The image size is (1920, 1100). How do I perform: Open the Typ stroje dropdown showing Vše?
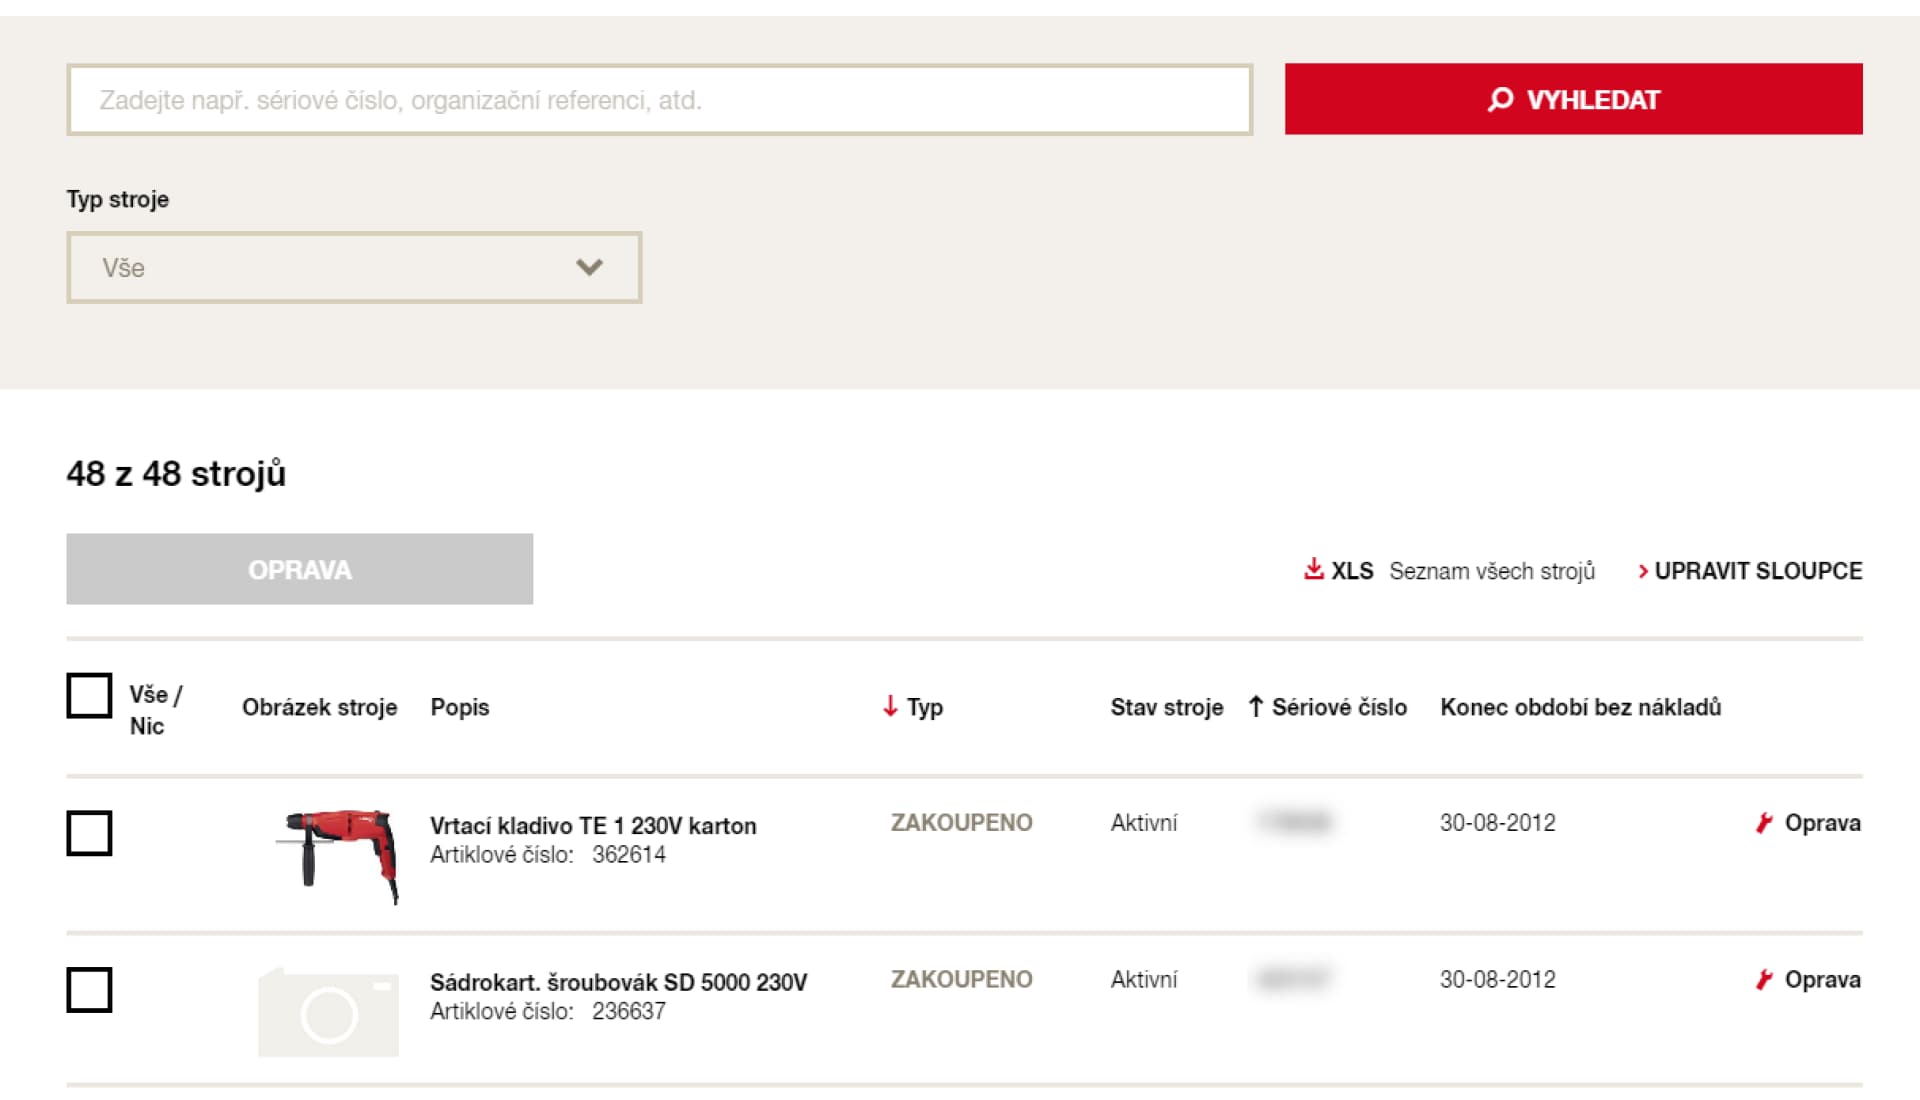(354, 267)
